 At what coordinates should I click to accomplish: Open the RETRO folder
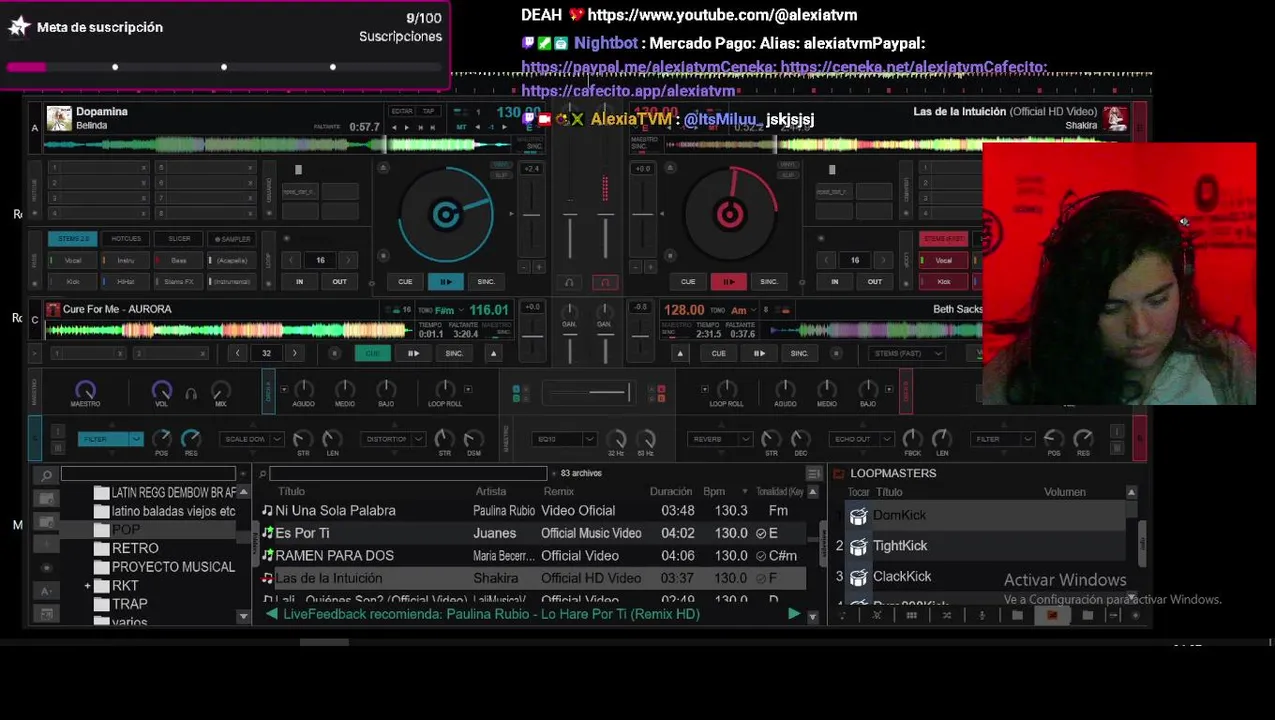tap(135, 548)
